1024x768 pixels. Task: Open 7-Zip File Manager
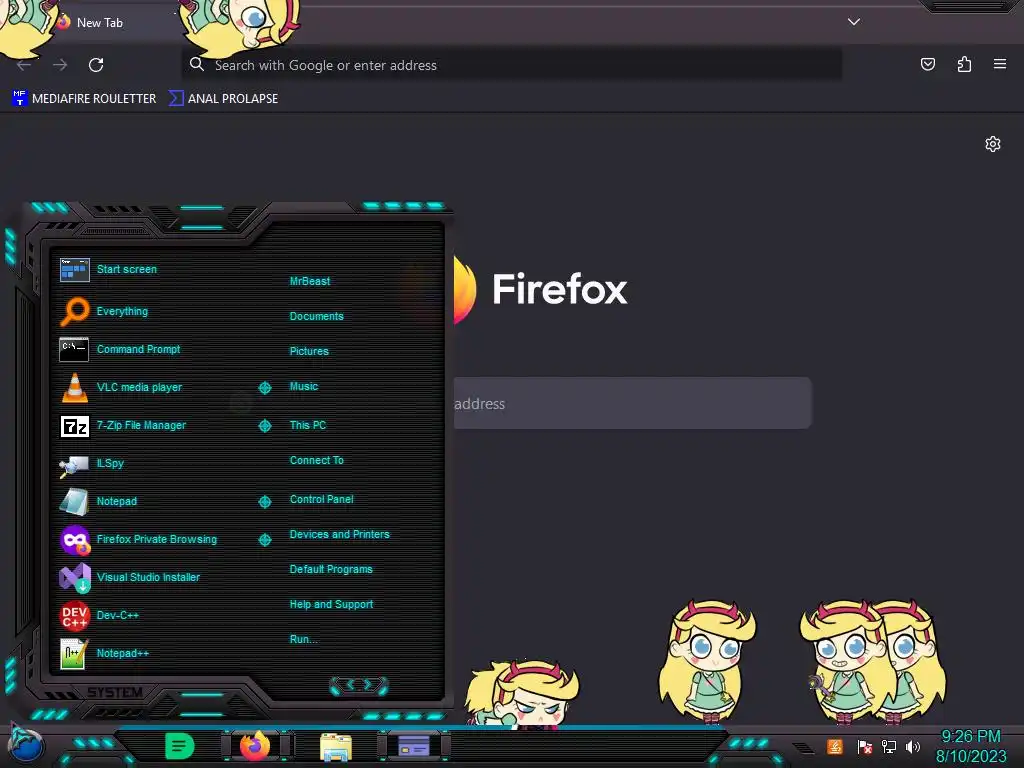coord(122,426)
